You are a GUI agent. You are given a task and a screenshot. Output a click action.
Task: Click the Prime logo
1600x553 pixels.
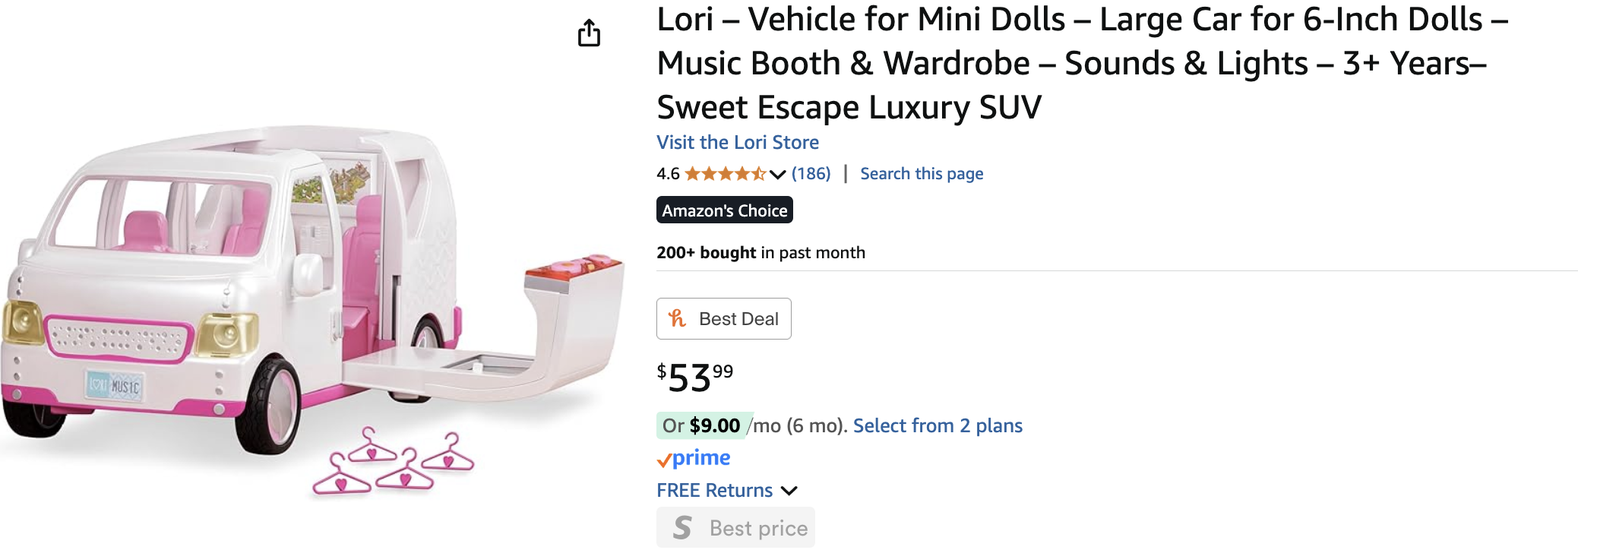[x=701, y=458]
